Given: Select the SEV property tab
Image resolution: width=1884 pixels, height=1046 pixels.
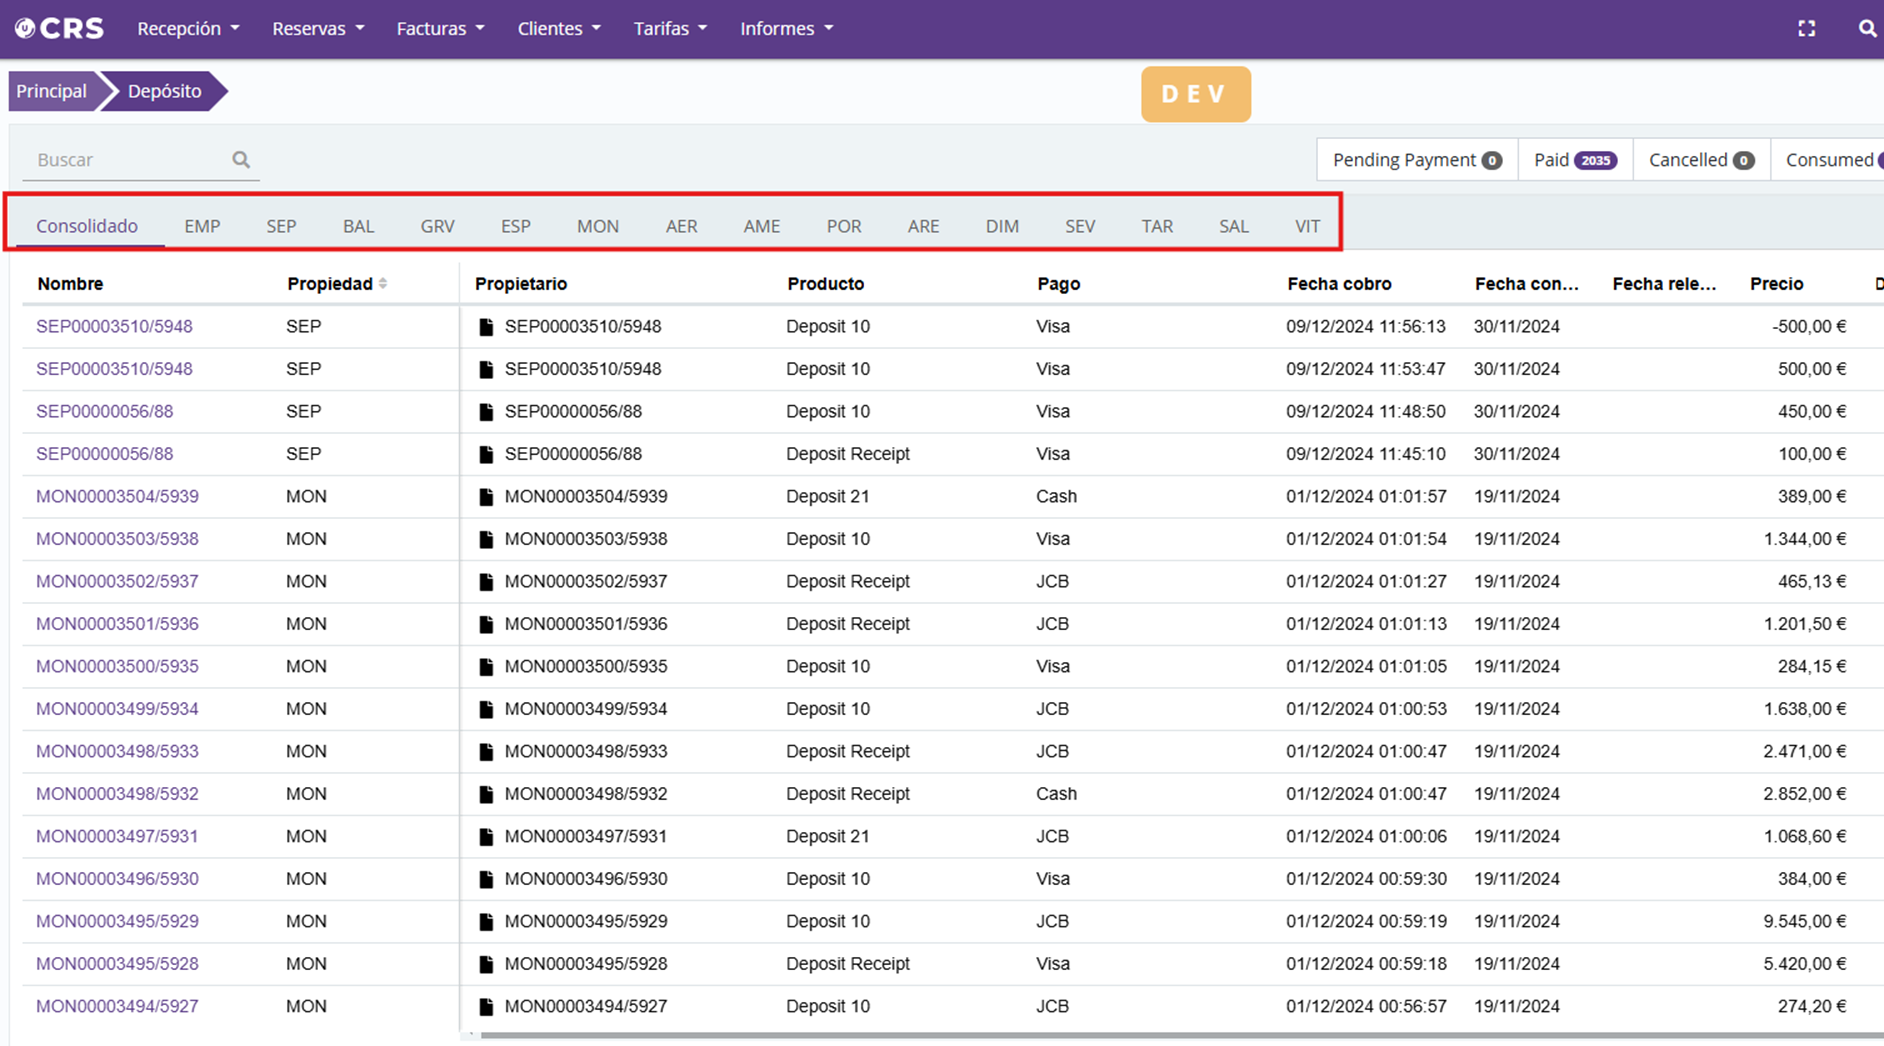Looking at the screenshot, I should 1079,226.
